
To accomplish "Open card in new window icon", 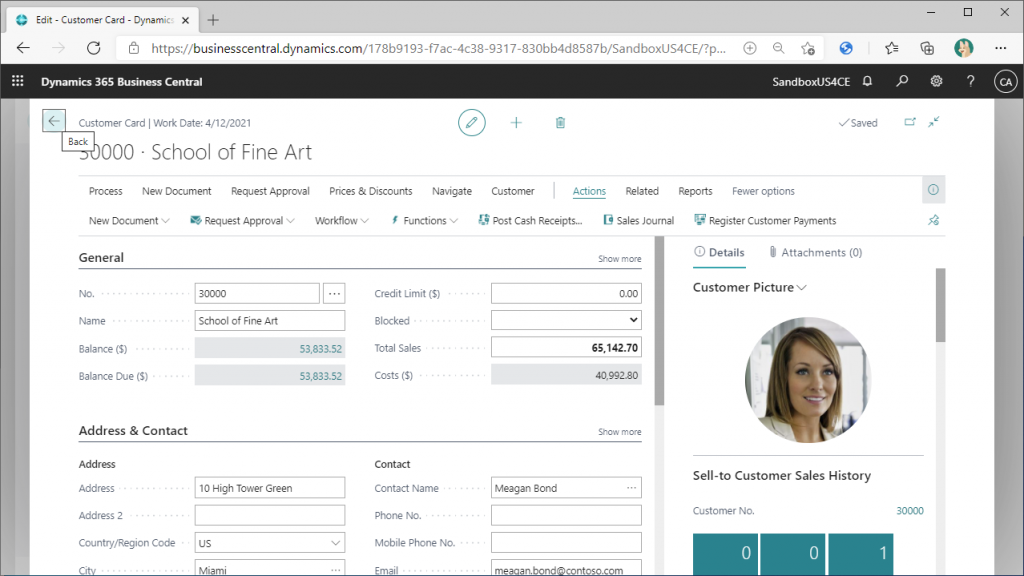I will pyautogui.click(x=910, y=122).
